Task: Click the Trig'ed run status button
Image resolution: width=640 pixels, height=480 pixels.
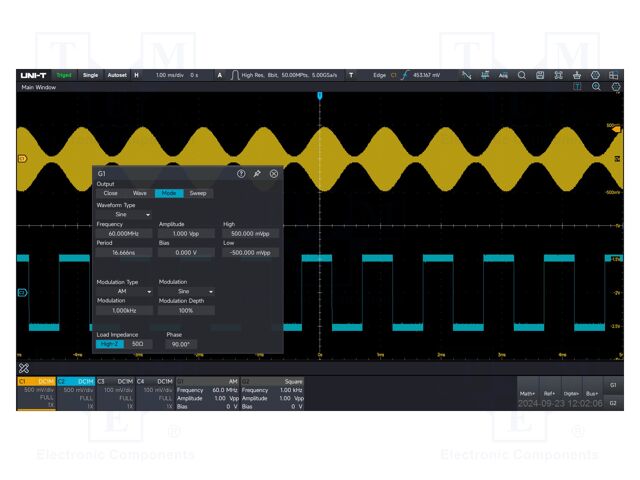Action: tap(64, 75)
